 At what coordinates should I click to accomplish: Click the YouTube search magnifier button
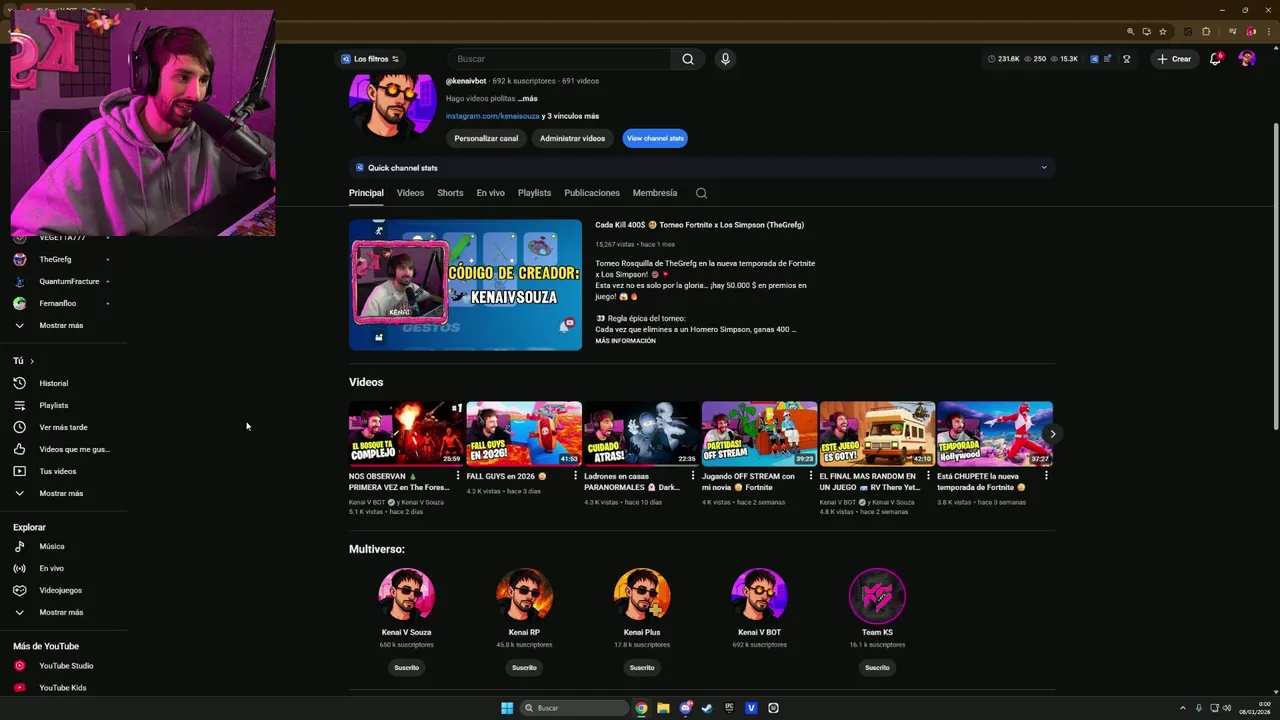688,59
